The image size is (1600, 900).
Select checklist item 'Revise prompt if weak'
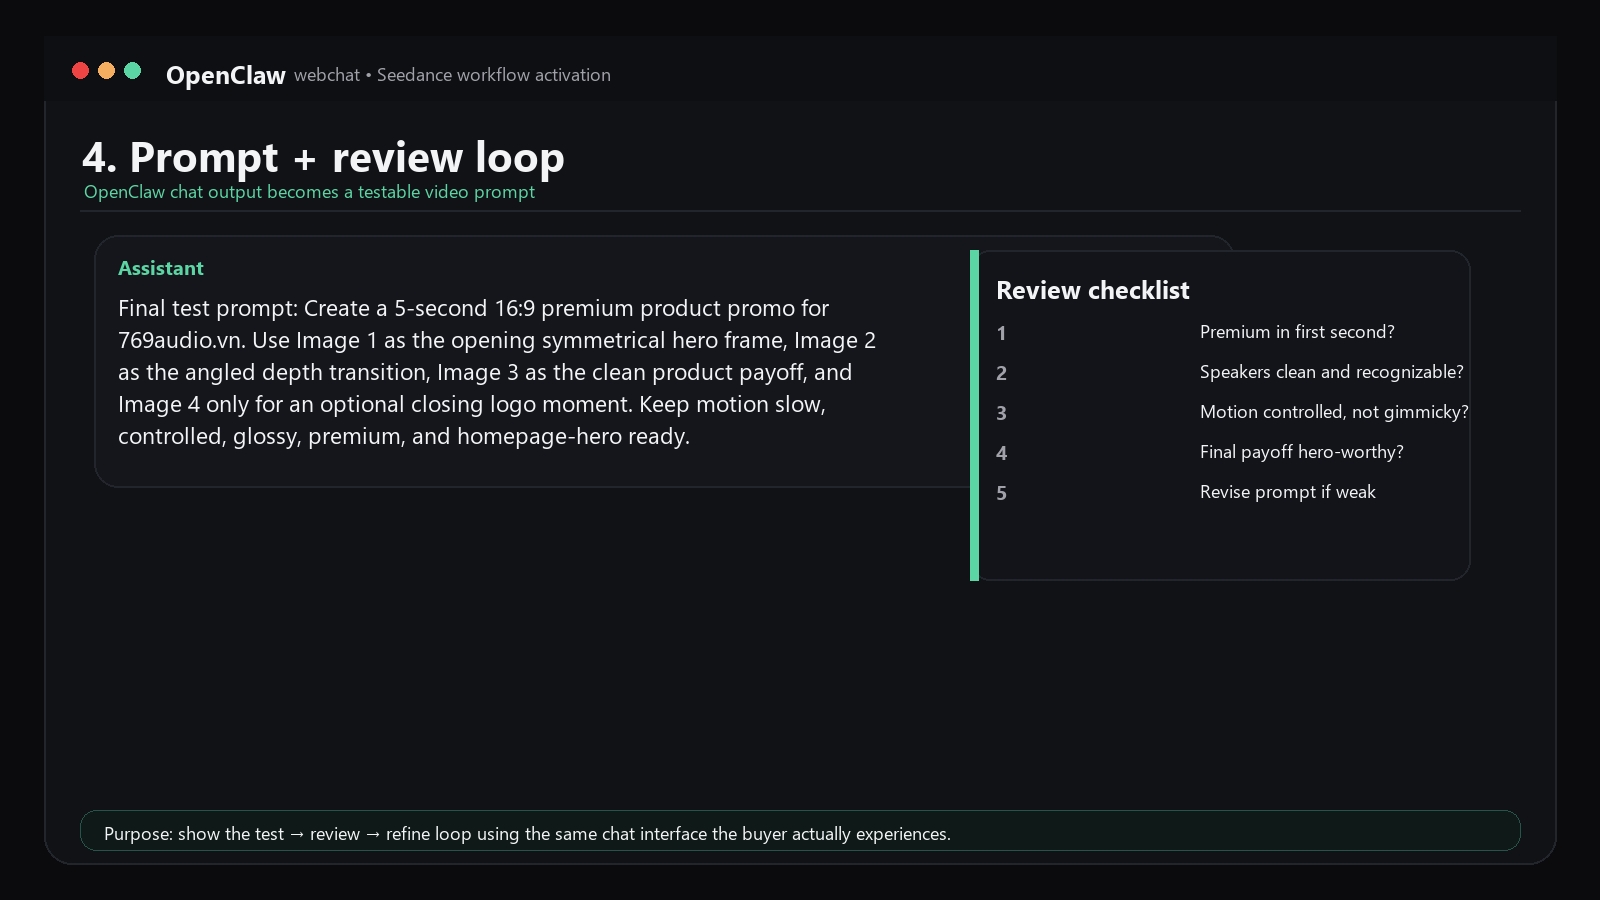1288,492
